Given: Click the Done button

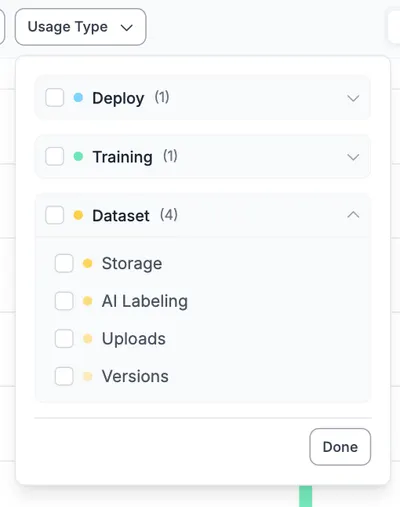Looking at the screenshot, I should pos(340,447).
